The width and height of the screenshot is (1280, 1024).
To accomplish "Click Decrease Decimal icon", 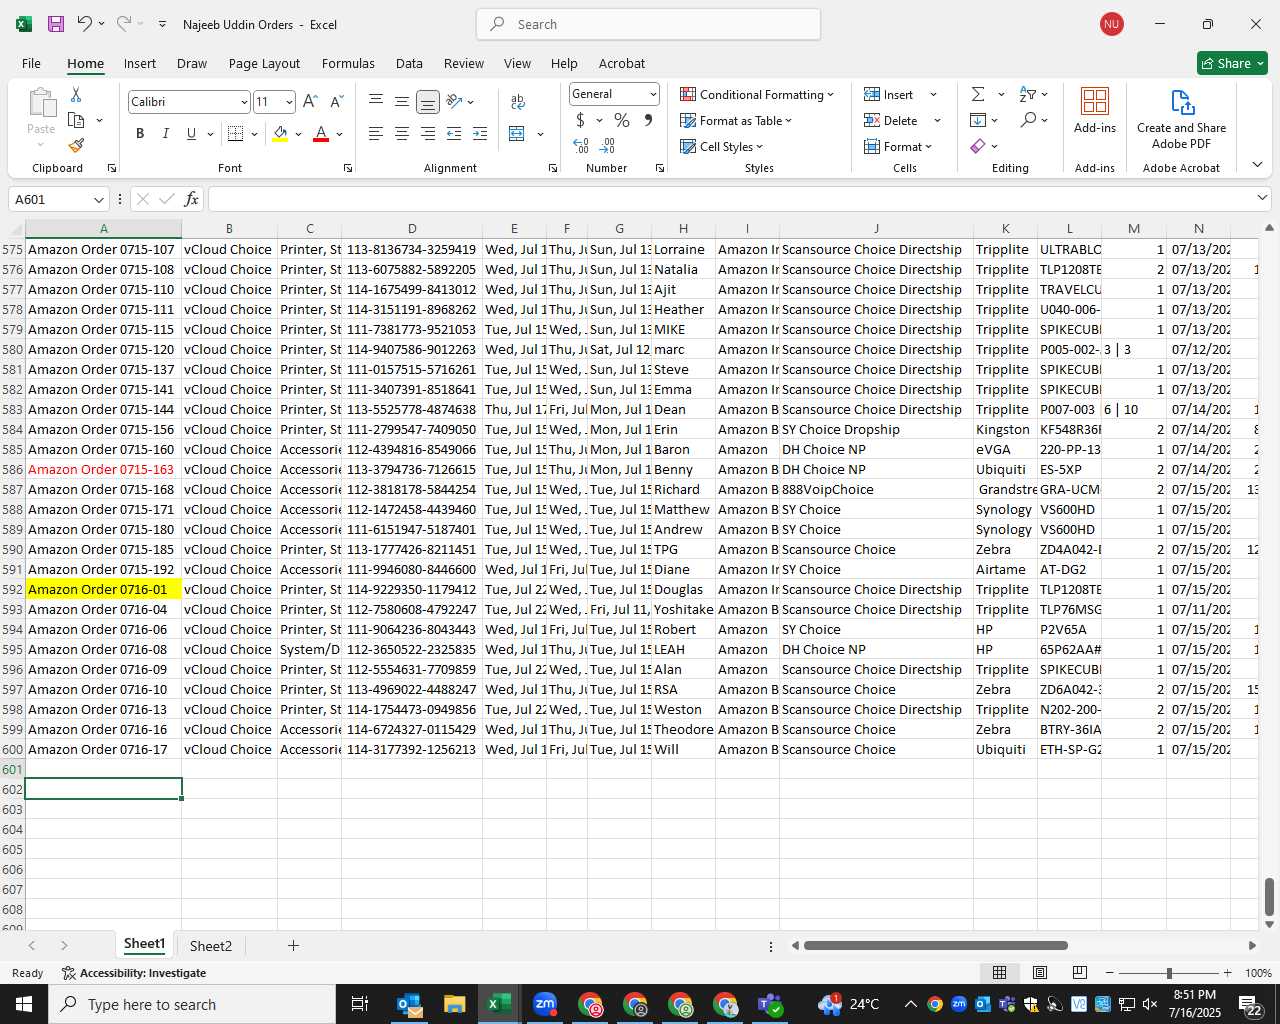I will (607, 146).
